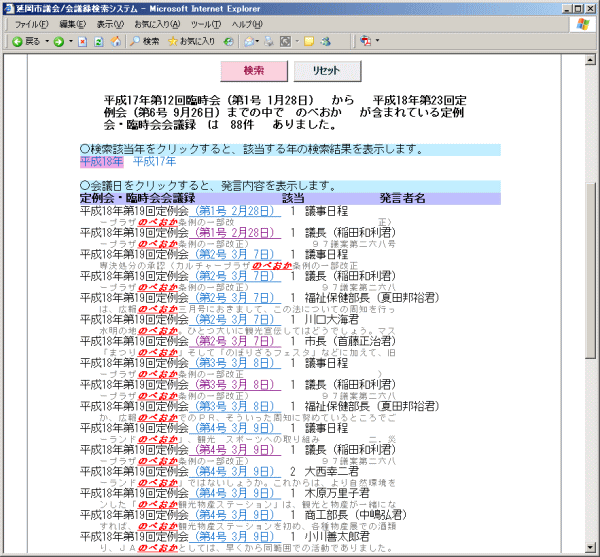Click the 該当 column header

(293, 198)
